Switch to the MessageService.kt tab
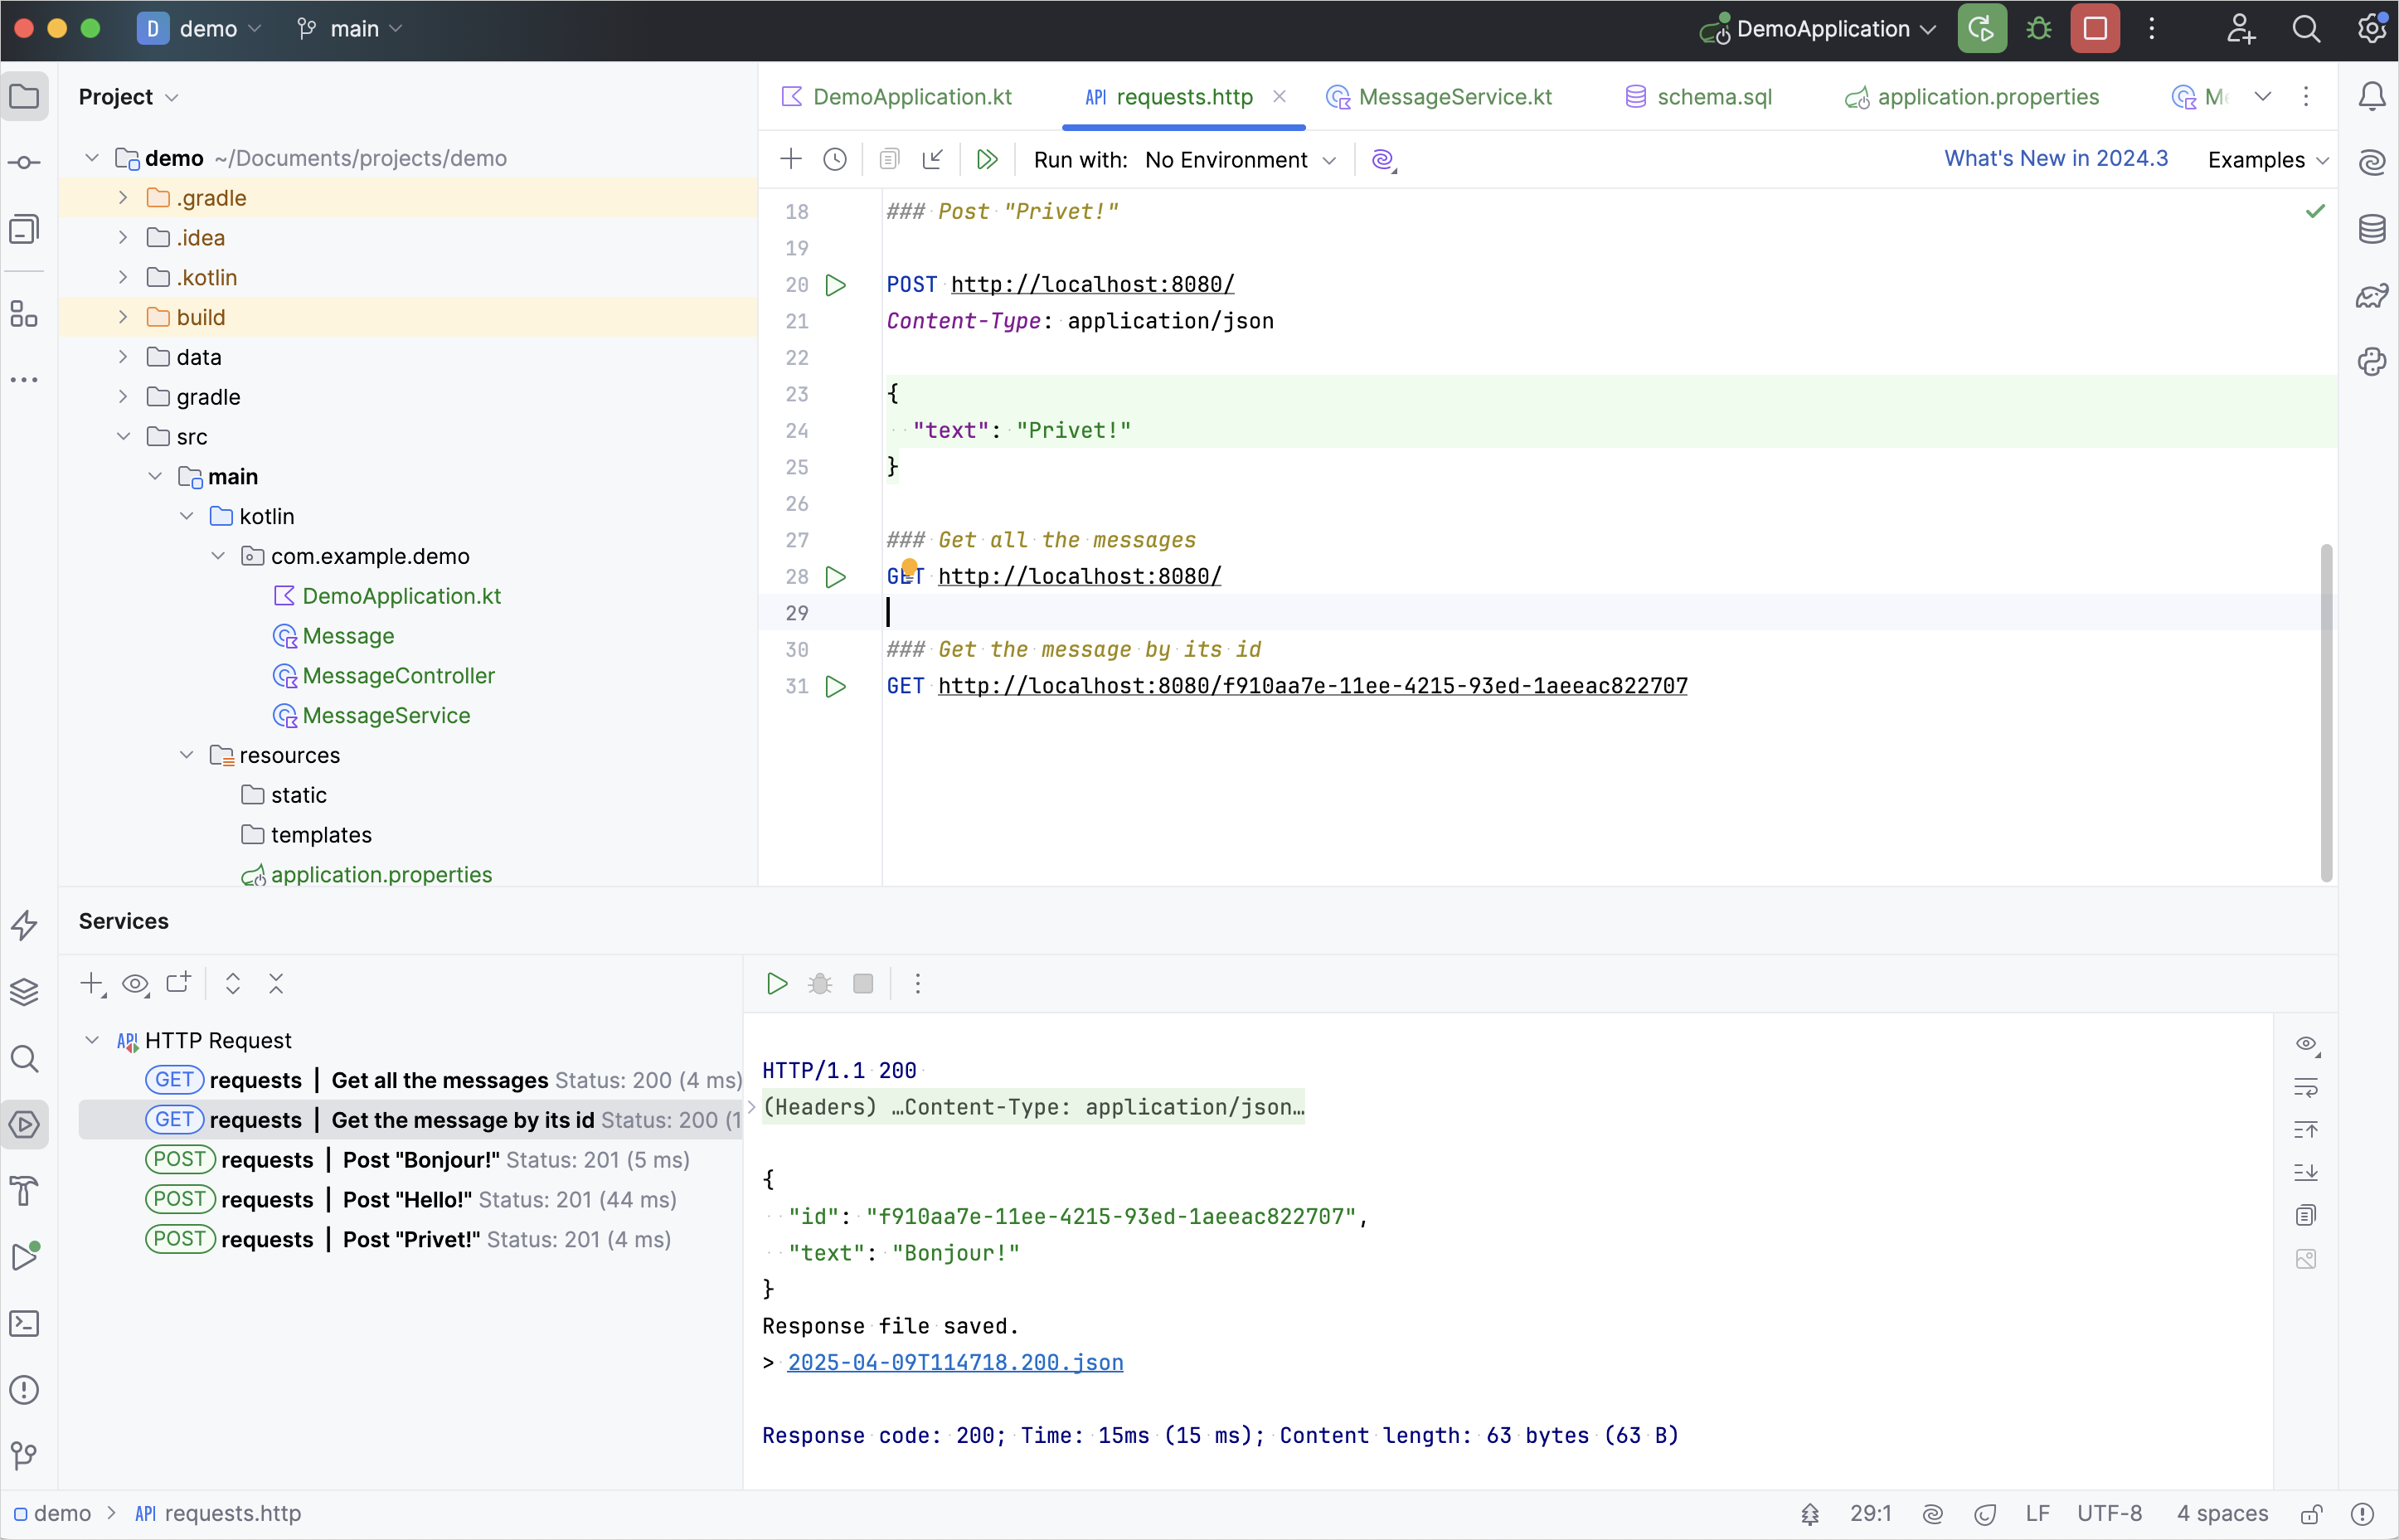Viewport: 2399px width, 1540px height. click(1454, 97)
